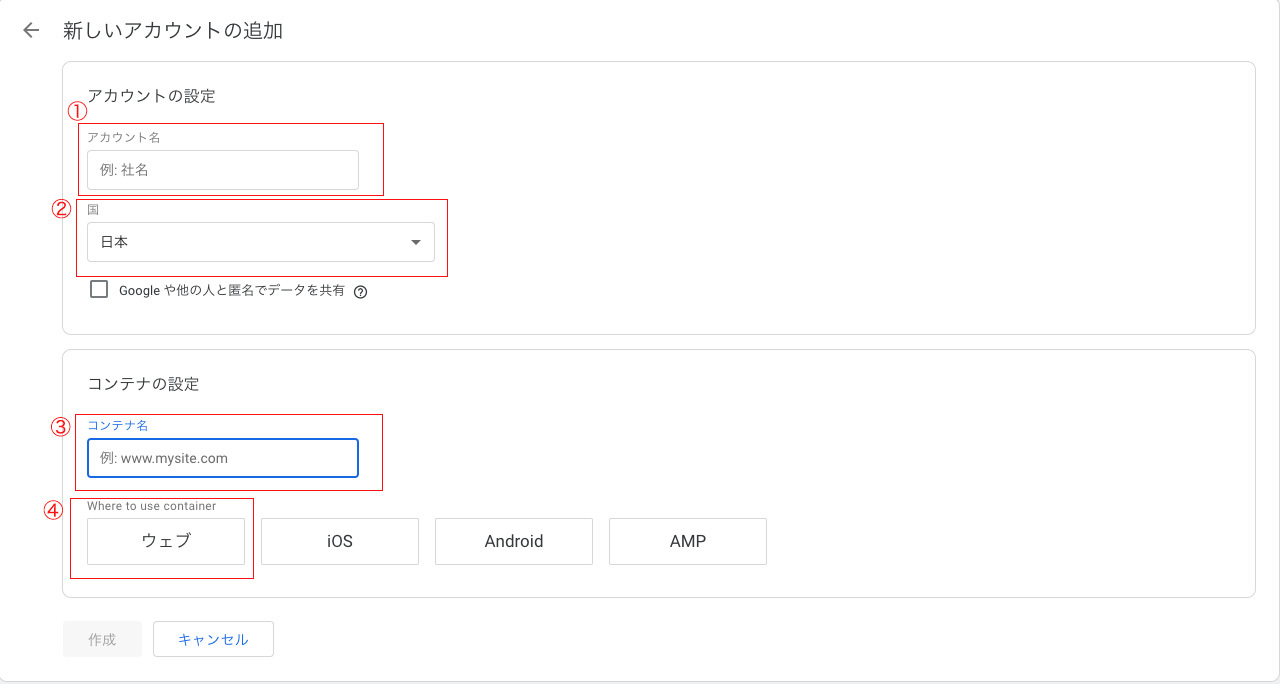Expand the country dropdown showing 日本
The image size is (1280, 684).
[260, 242]
